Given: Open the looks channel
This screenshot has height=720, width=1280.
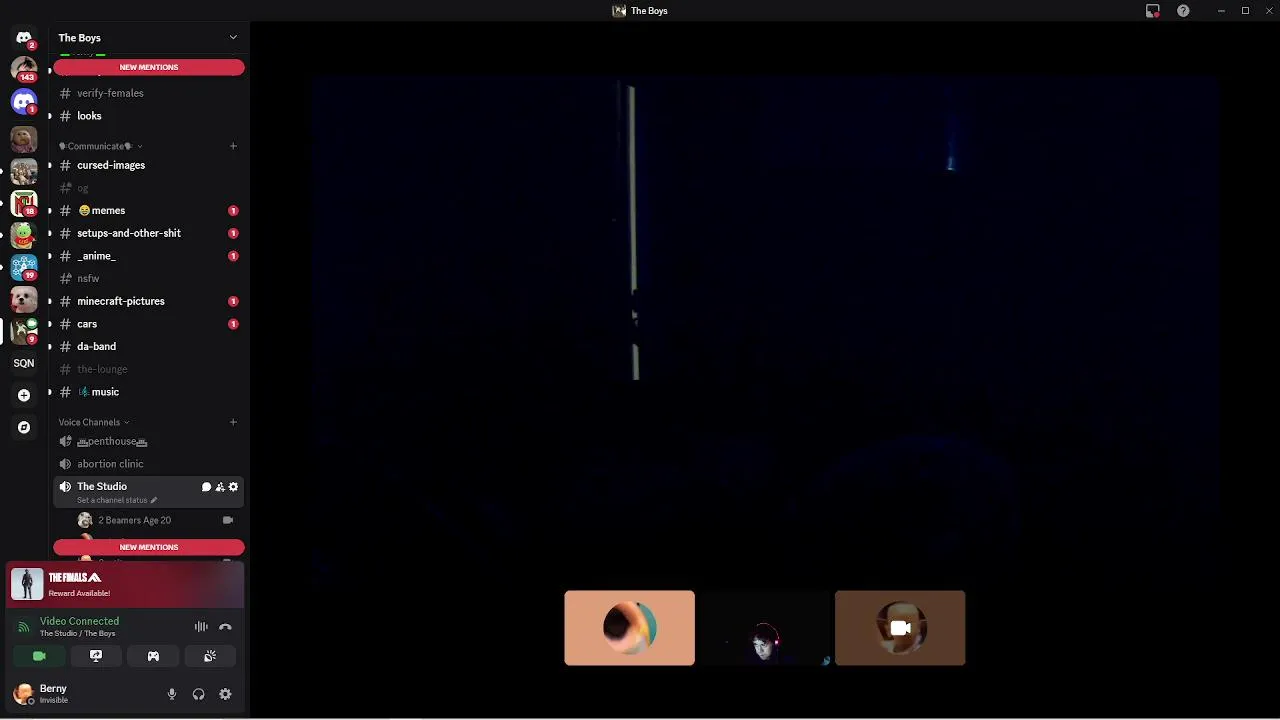Looking at the screenshot, I should (x=149, y=116).
